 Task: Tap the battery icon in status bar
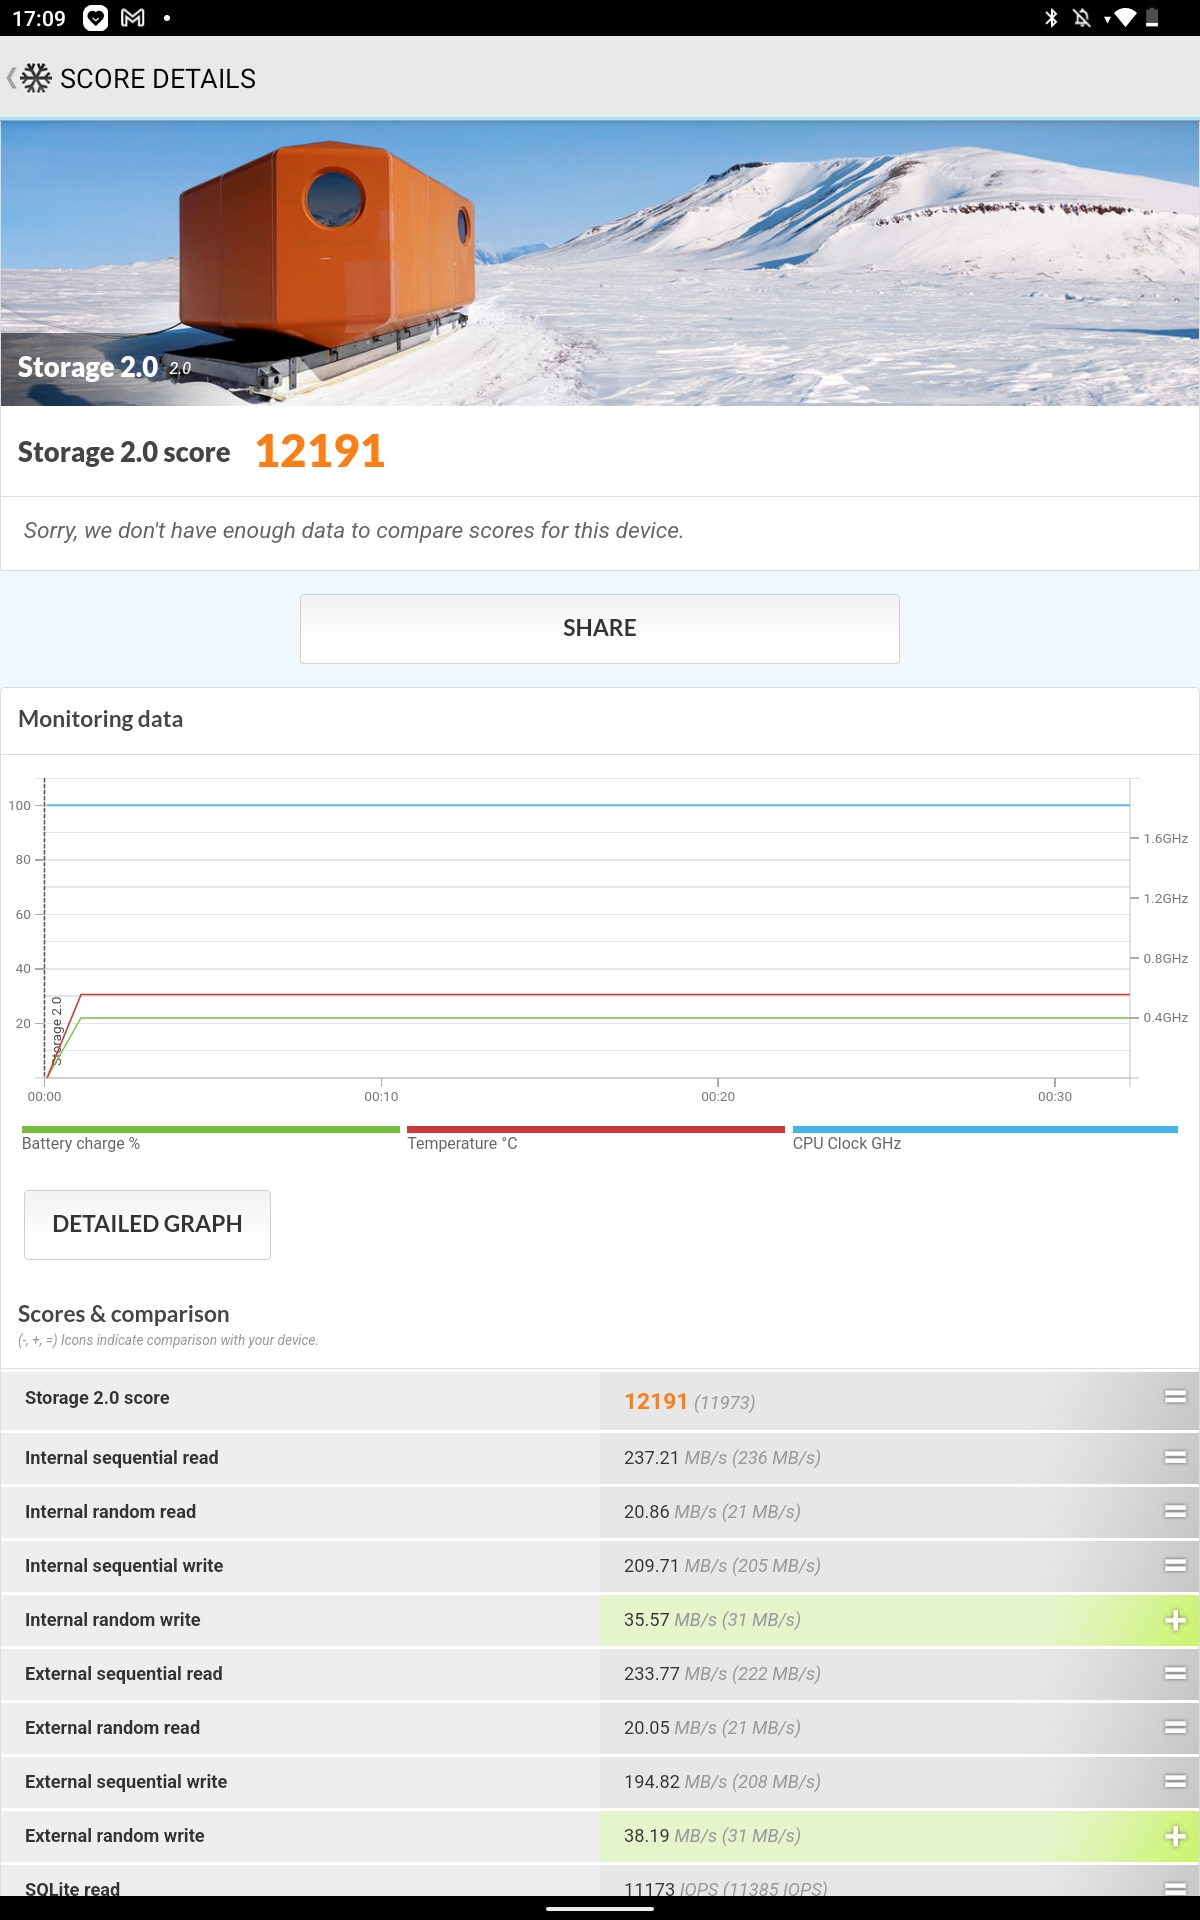(1152, 18)
